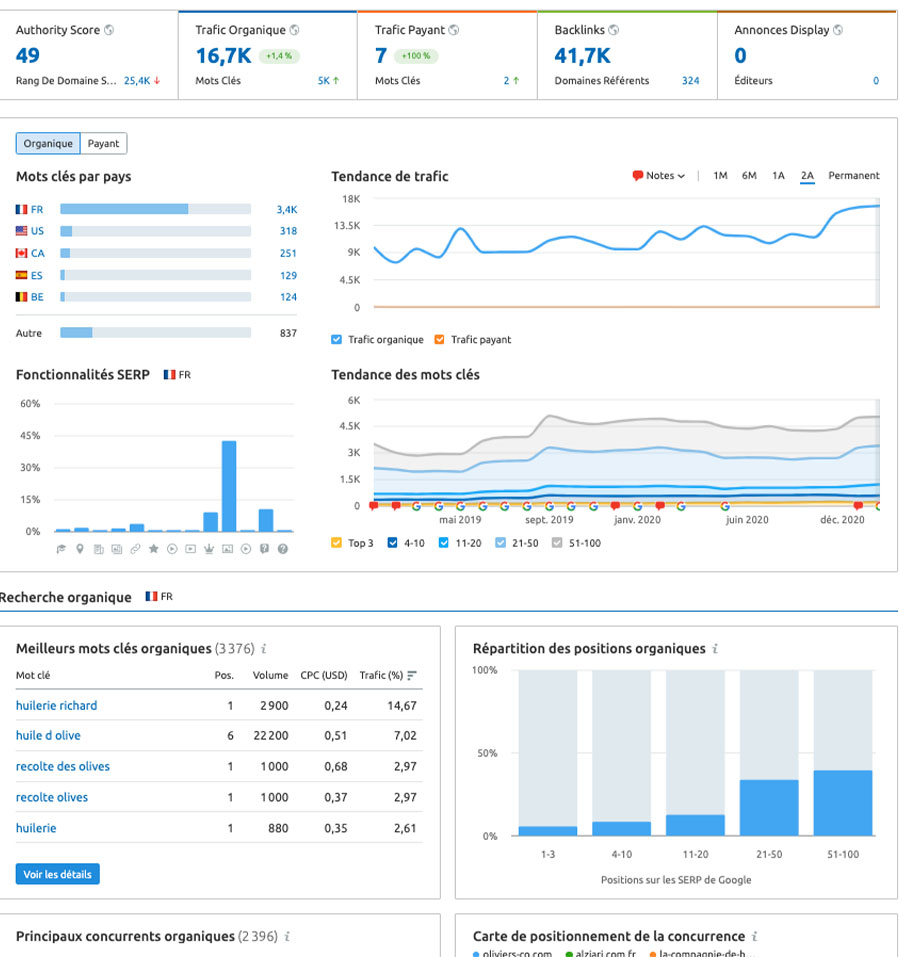
Task: Click the info icon next to Meilleurs mots clés organiques
Action: (x=262, y=648)
